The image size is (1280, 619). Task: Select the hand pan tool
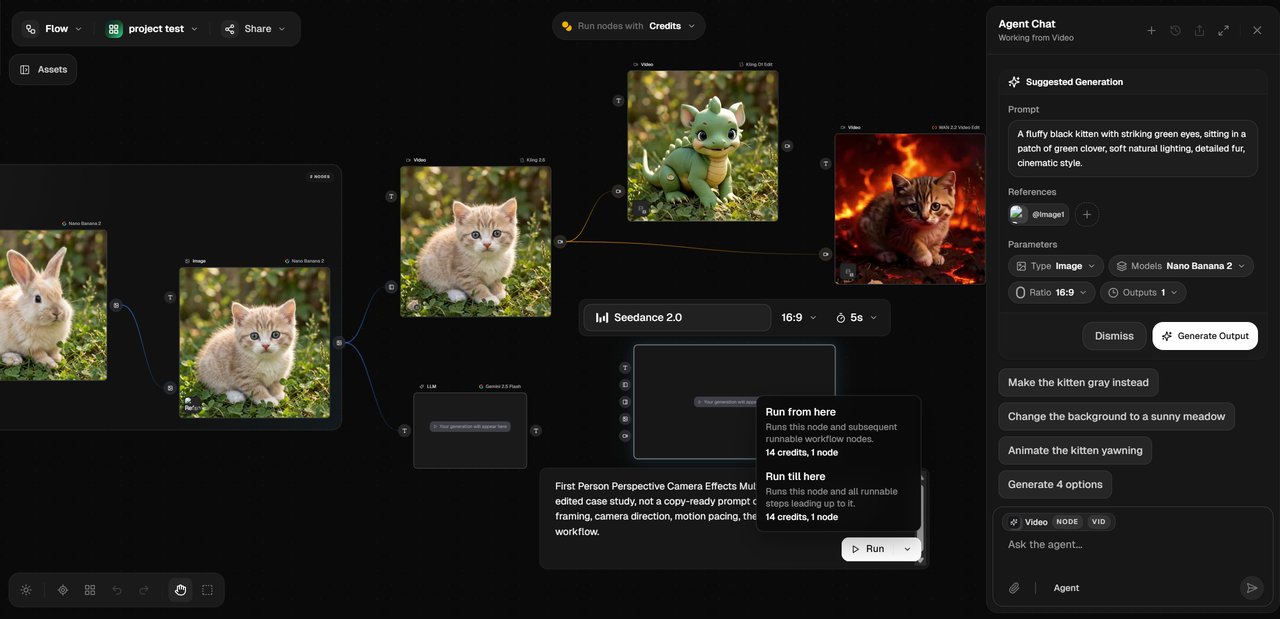coord(180,590)
